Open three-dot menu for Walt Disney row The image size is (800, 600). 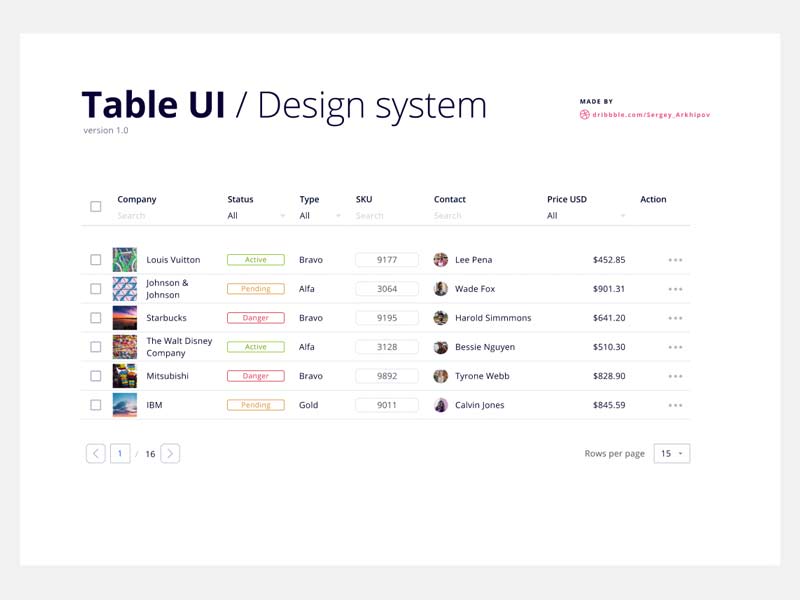click(675, 347)
